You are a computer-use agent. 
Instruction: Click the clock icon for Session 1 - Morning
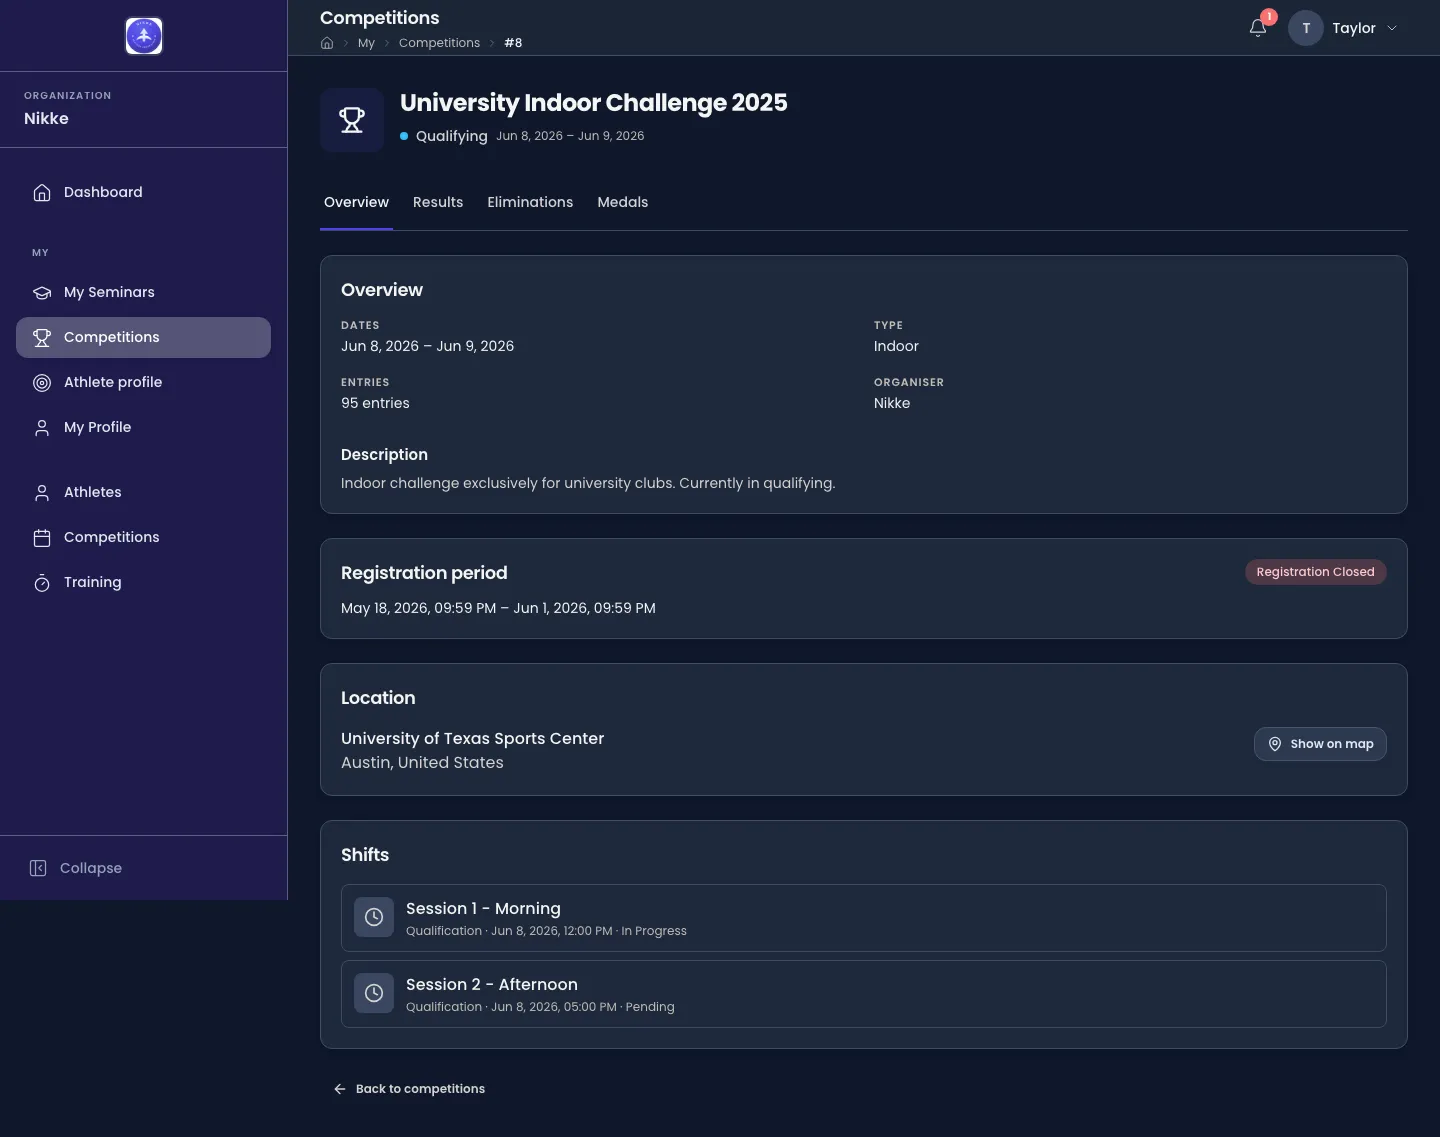coord(374,917)
